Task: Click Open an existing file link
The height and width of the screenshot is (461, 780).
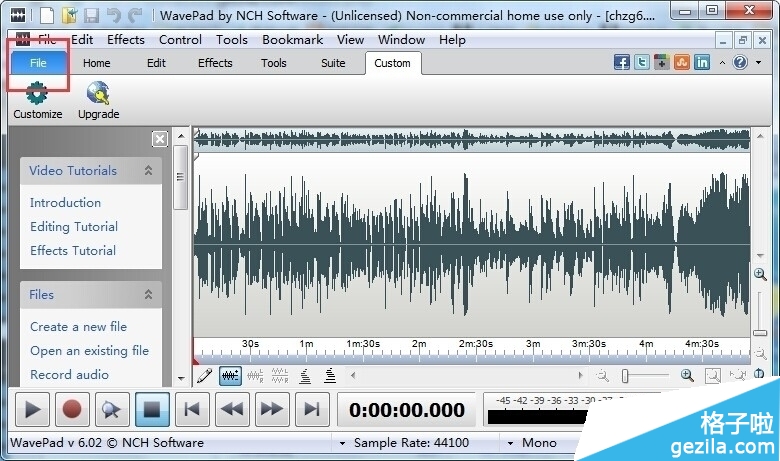Action: click(x=89, y=351)
